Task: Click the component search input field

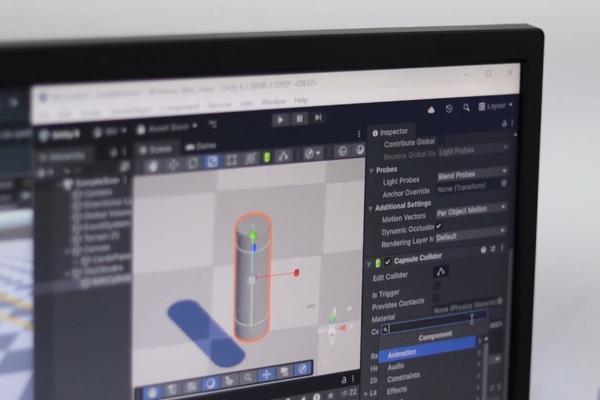Action: pos(434,323)
